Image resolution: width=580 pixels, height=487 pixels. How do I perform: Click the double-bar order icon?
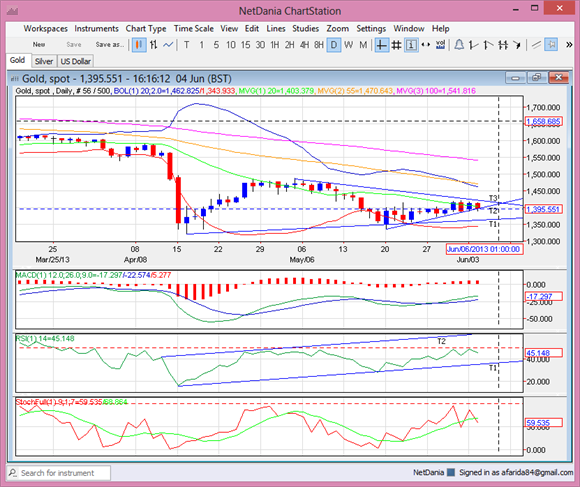click(x=503, y=45)
